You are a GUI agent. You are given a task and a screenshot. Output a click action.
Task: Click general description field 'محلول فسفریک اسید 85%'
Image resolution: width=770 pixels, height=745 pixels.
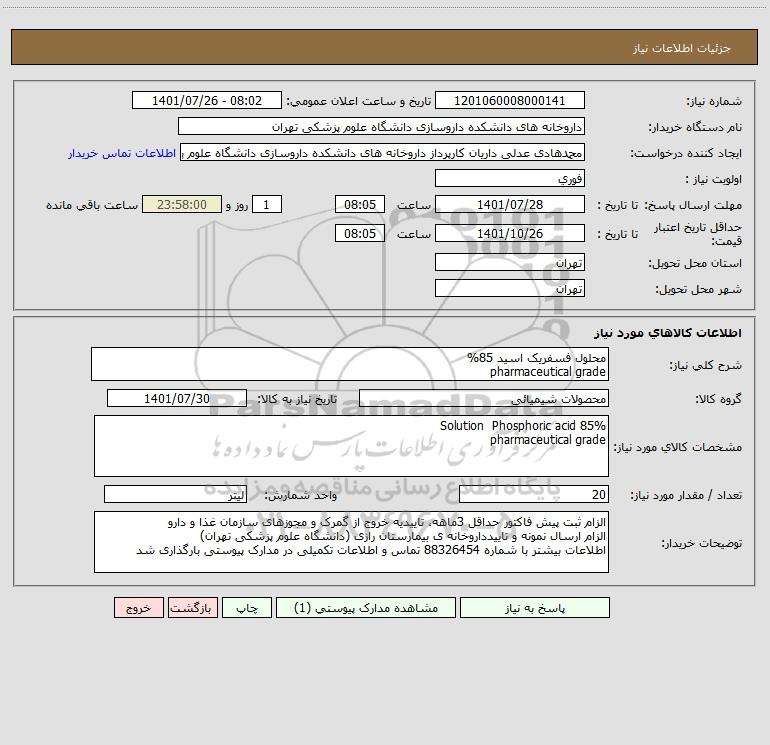tap(350, 364)
